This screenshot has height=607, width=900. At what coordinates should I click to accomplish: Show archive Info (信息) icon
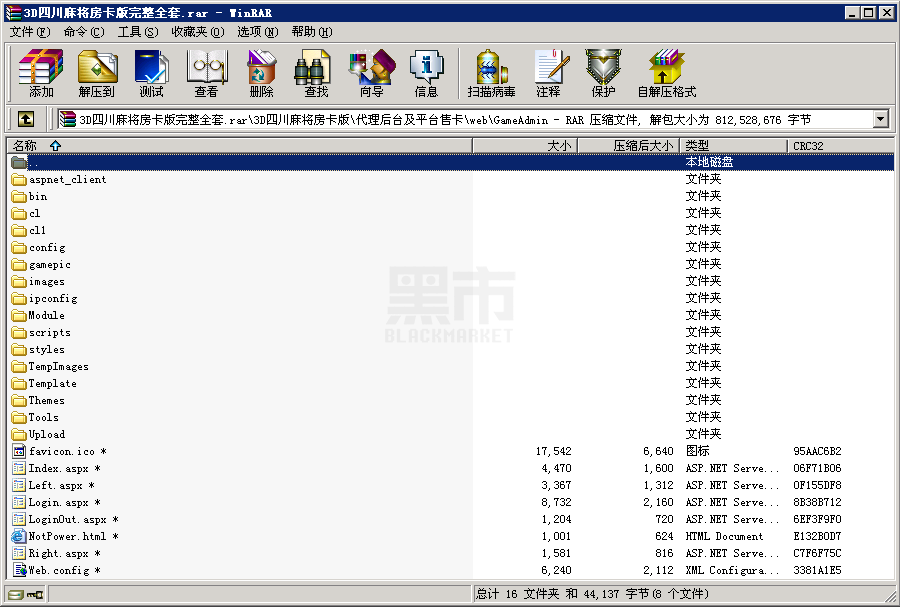pyautogui.click(x=426, y=73)
